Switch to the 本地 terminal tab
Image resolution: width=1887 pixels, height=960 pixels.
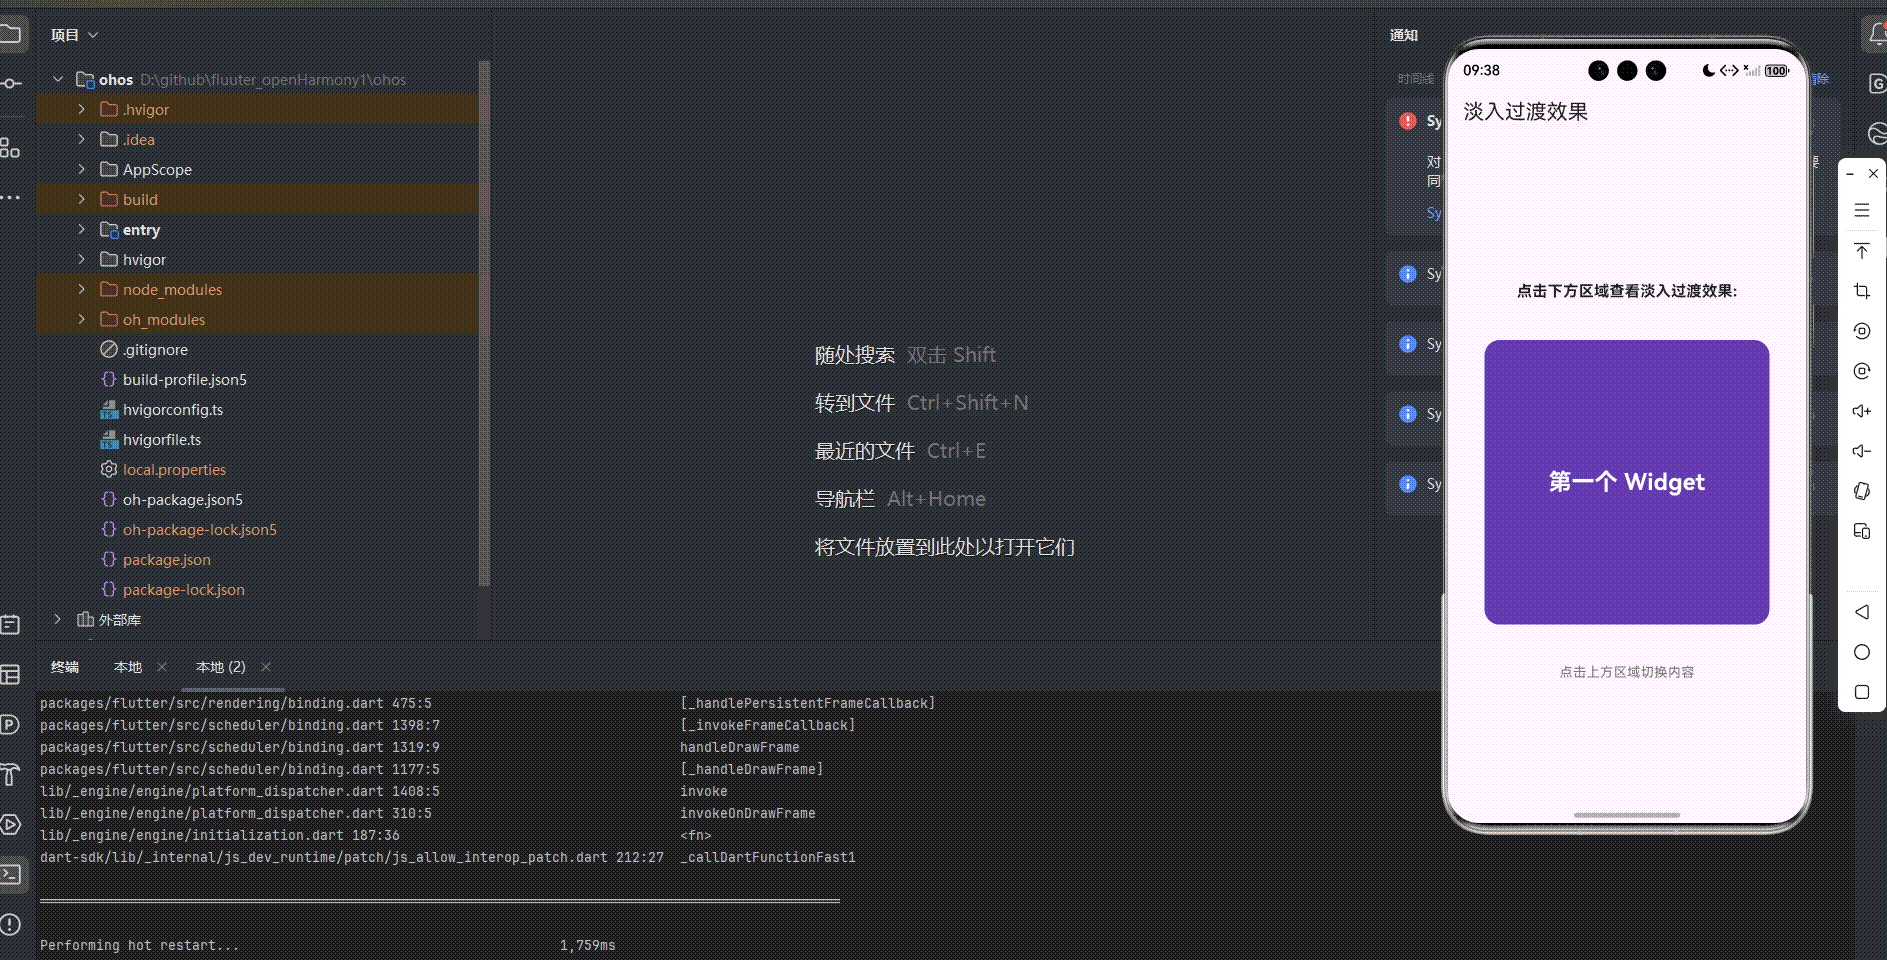coord(128,667)
